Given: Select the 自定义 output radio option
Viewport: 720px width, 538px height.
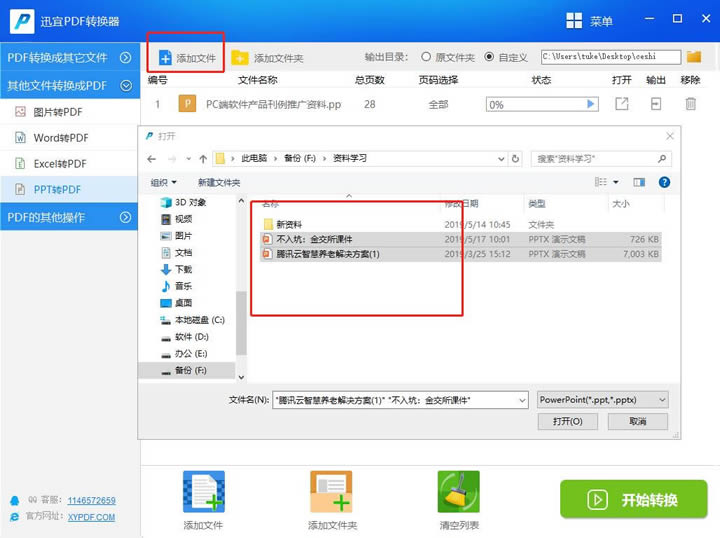Looking at the screenshot, I should [x=489, y=56].
